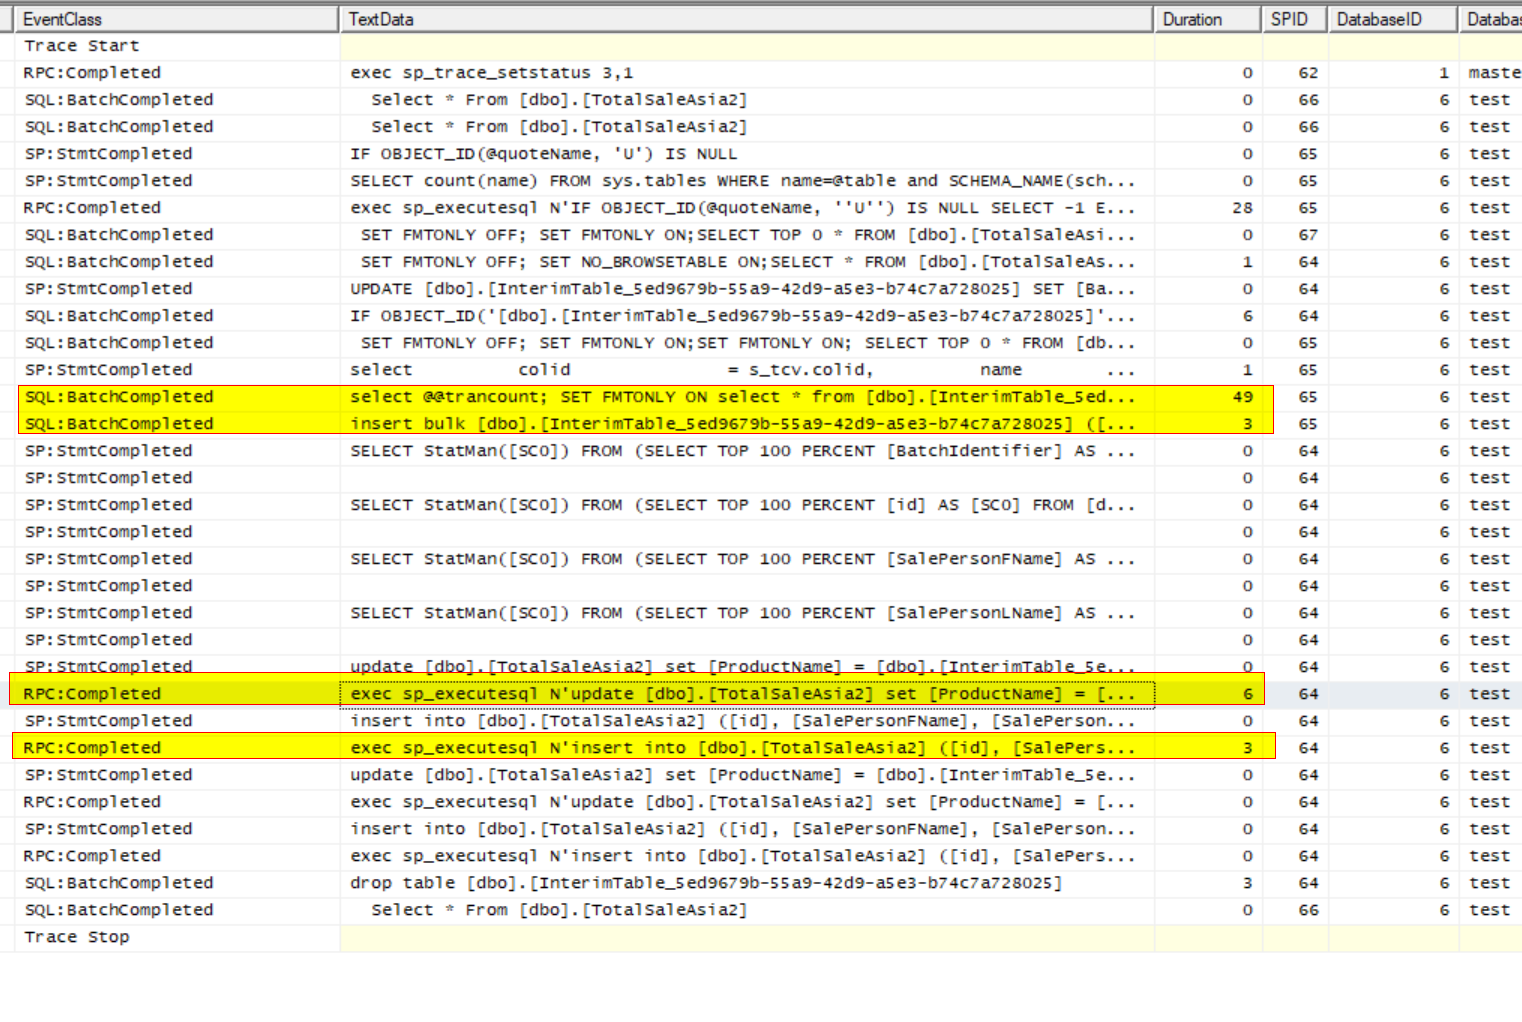Select the highlighted sp_executesql insert RPC row
Screen dimensions: 1522x1022
point(600,747)
